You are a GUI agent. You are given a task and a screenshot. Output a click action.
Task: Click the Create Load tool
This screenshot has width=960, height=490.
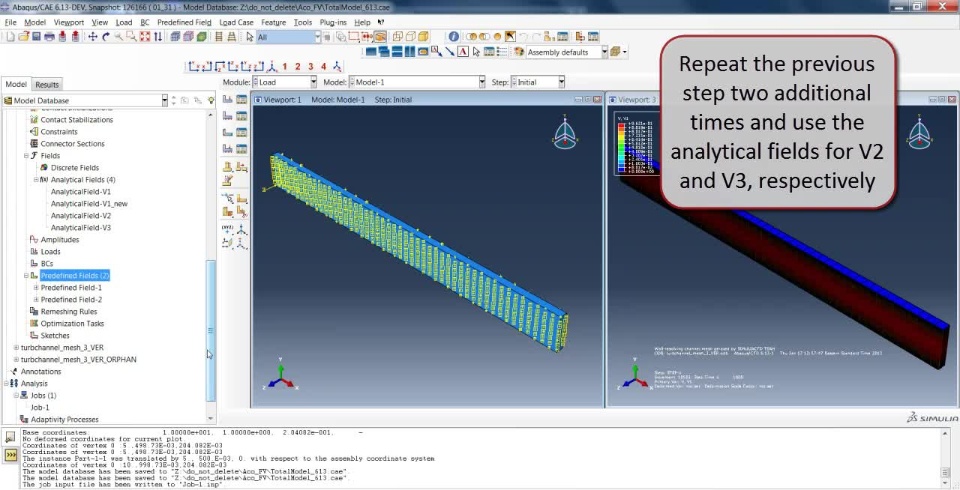(228, 99)
